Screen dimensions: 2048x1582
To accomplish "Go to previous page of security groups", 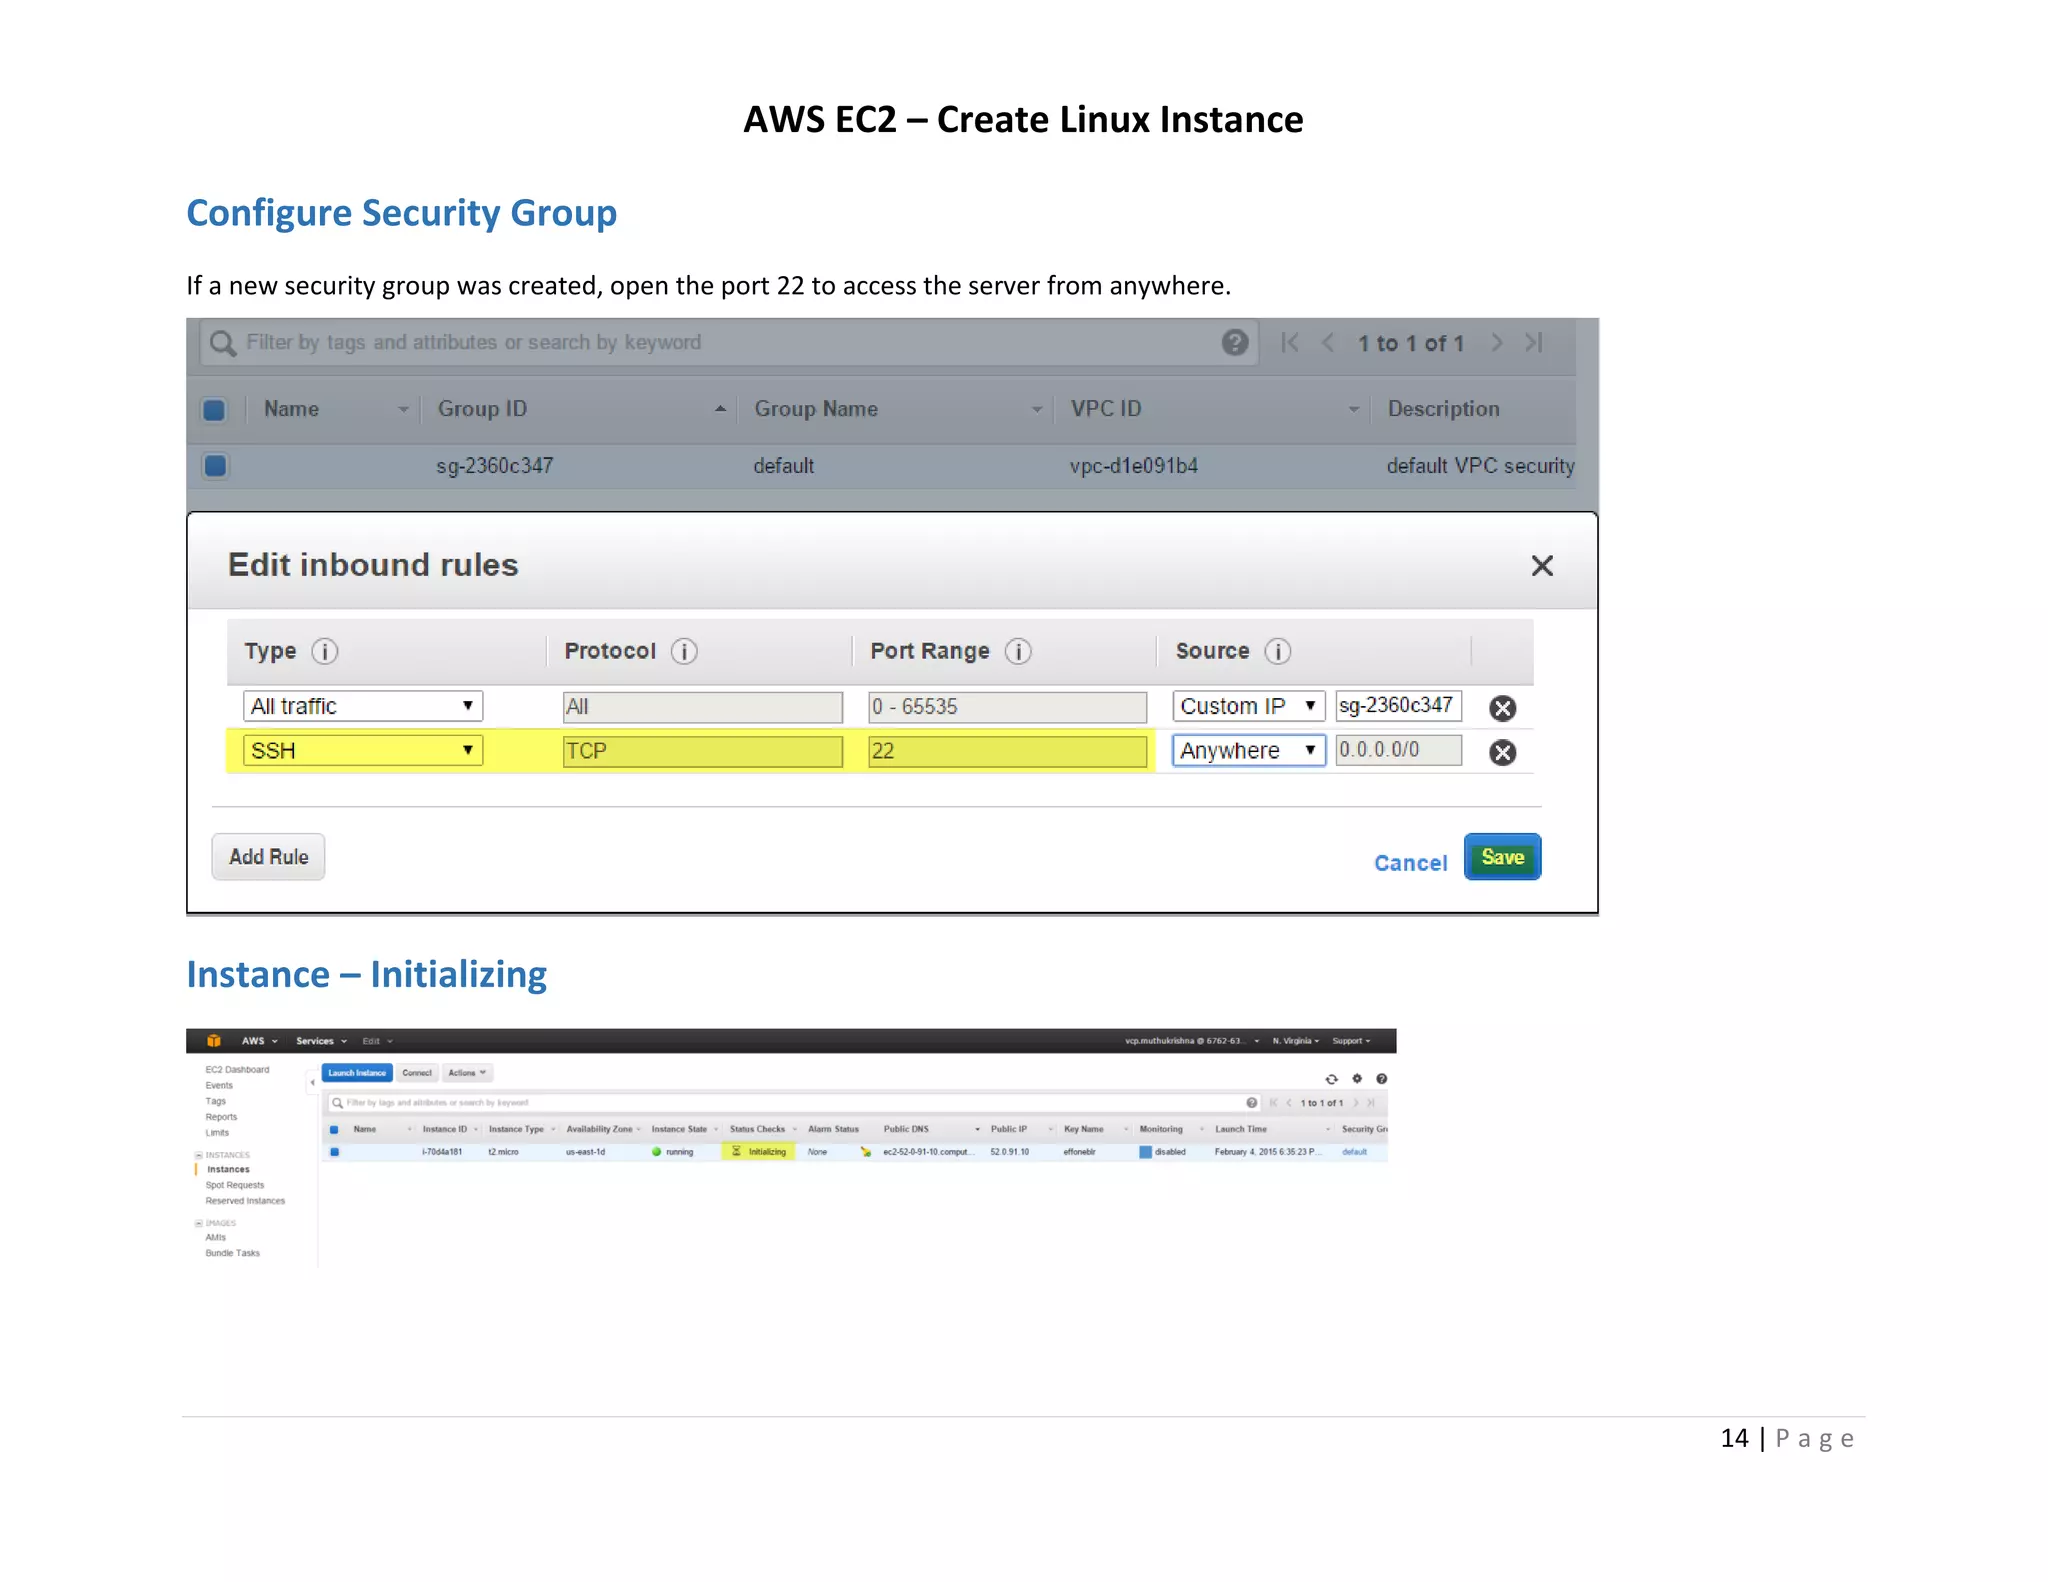I will (1328, 343).
